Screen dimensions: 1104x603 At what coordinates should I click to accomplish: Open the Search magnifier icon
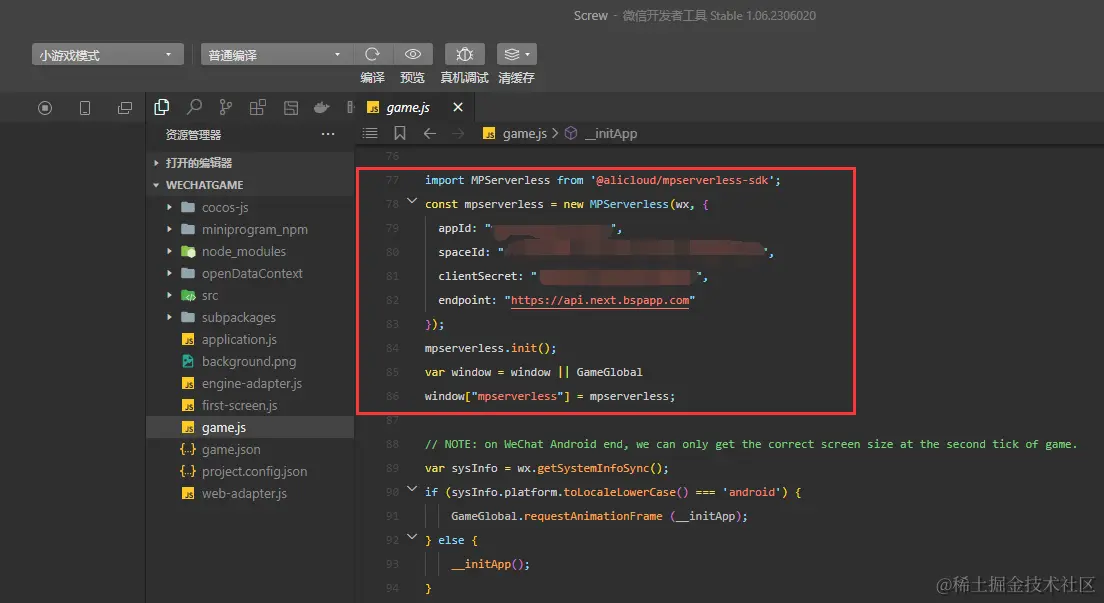(194, 107)
